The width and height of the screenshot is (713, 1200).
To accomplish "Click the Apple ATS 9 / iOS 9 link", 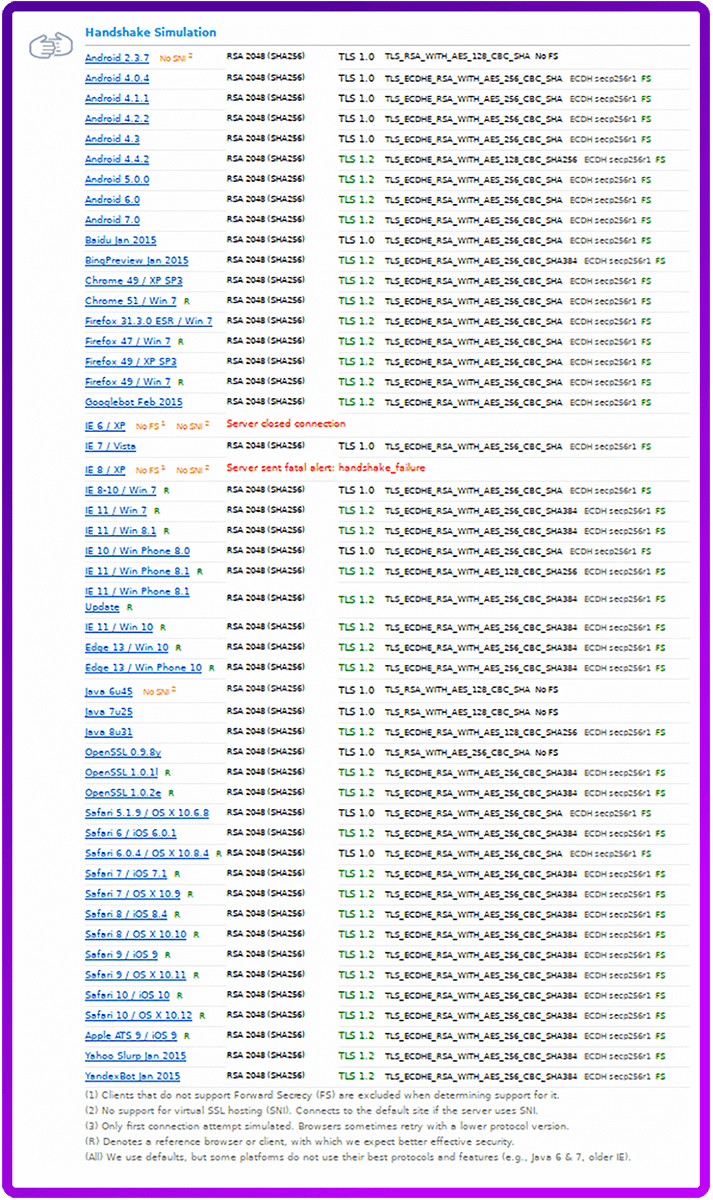I will click(131, 1035).
